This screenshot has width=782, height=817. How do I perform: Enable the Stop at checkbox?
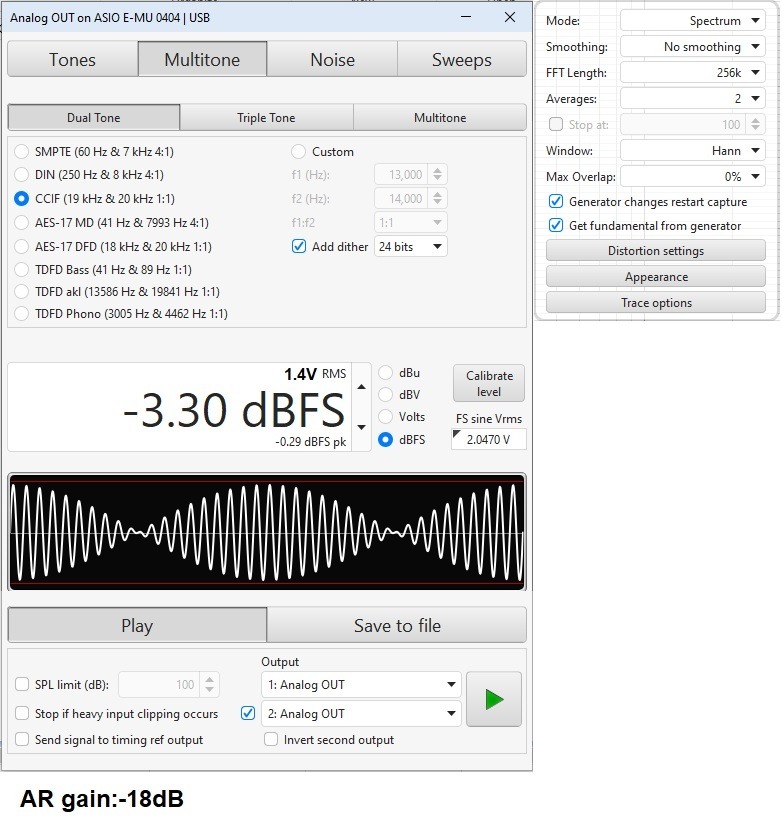pos(556,125)
